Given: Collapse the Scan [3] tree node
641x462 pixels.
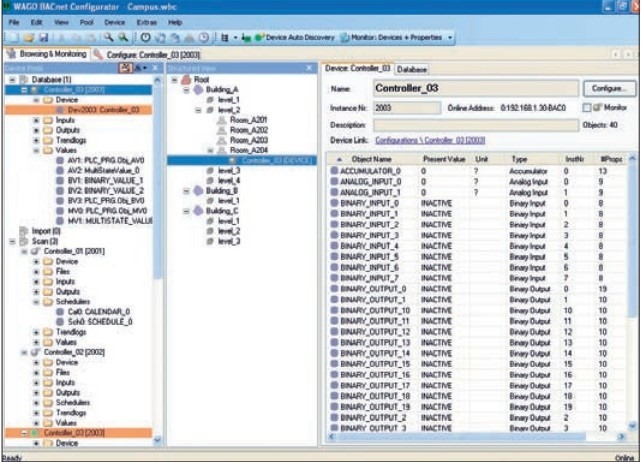Looking at the screenshot, I should pyautogui.click(x=12, y=241).
